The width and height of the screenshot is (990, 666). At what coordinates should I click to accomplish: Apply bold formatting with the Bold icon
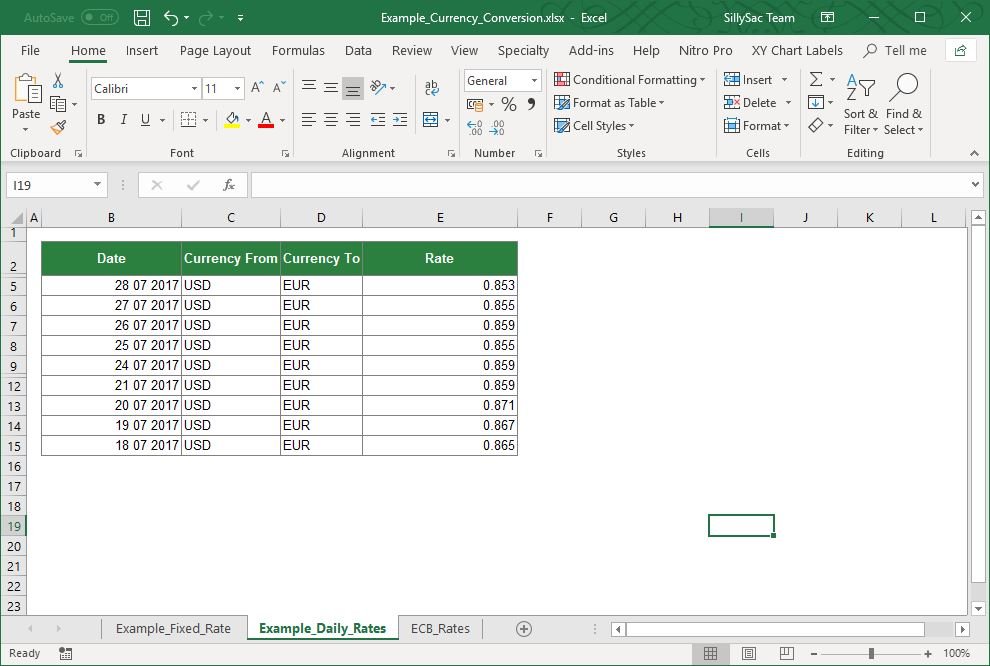pos(100,119)
